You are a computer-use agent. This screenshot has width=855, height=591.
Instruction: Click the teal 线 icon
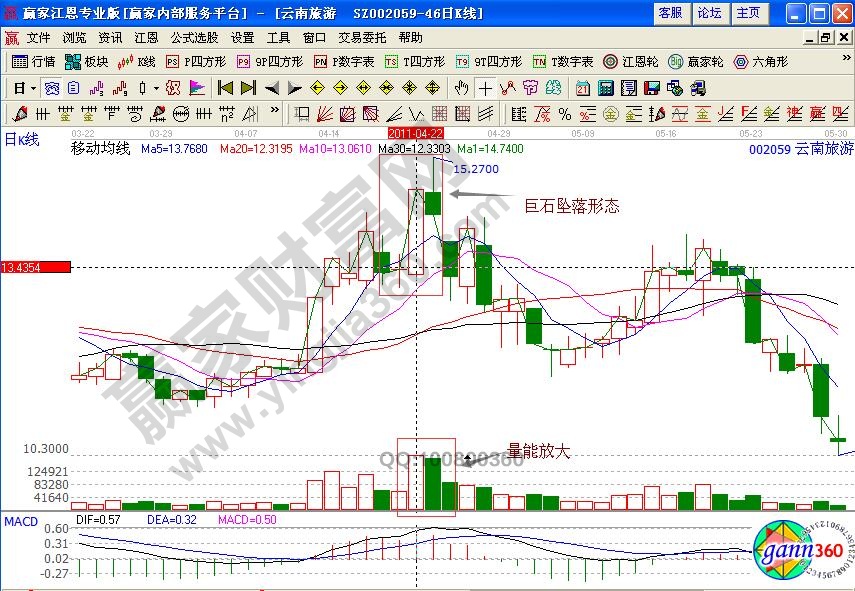(x=553, y=88)
